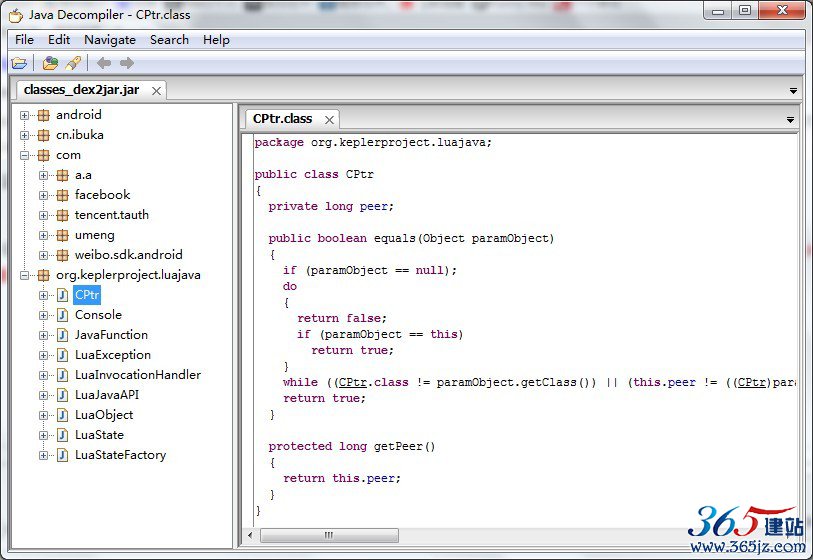Select the LuaObject tree item
Image resolution: width=813 pixels, height=560 pixels.
pyautogui.click(x=104, y=415)
